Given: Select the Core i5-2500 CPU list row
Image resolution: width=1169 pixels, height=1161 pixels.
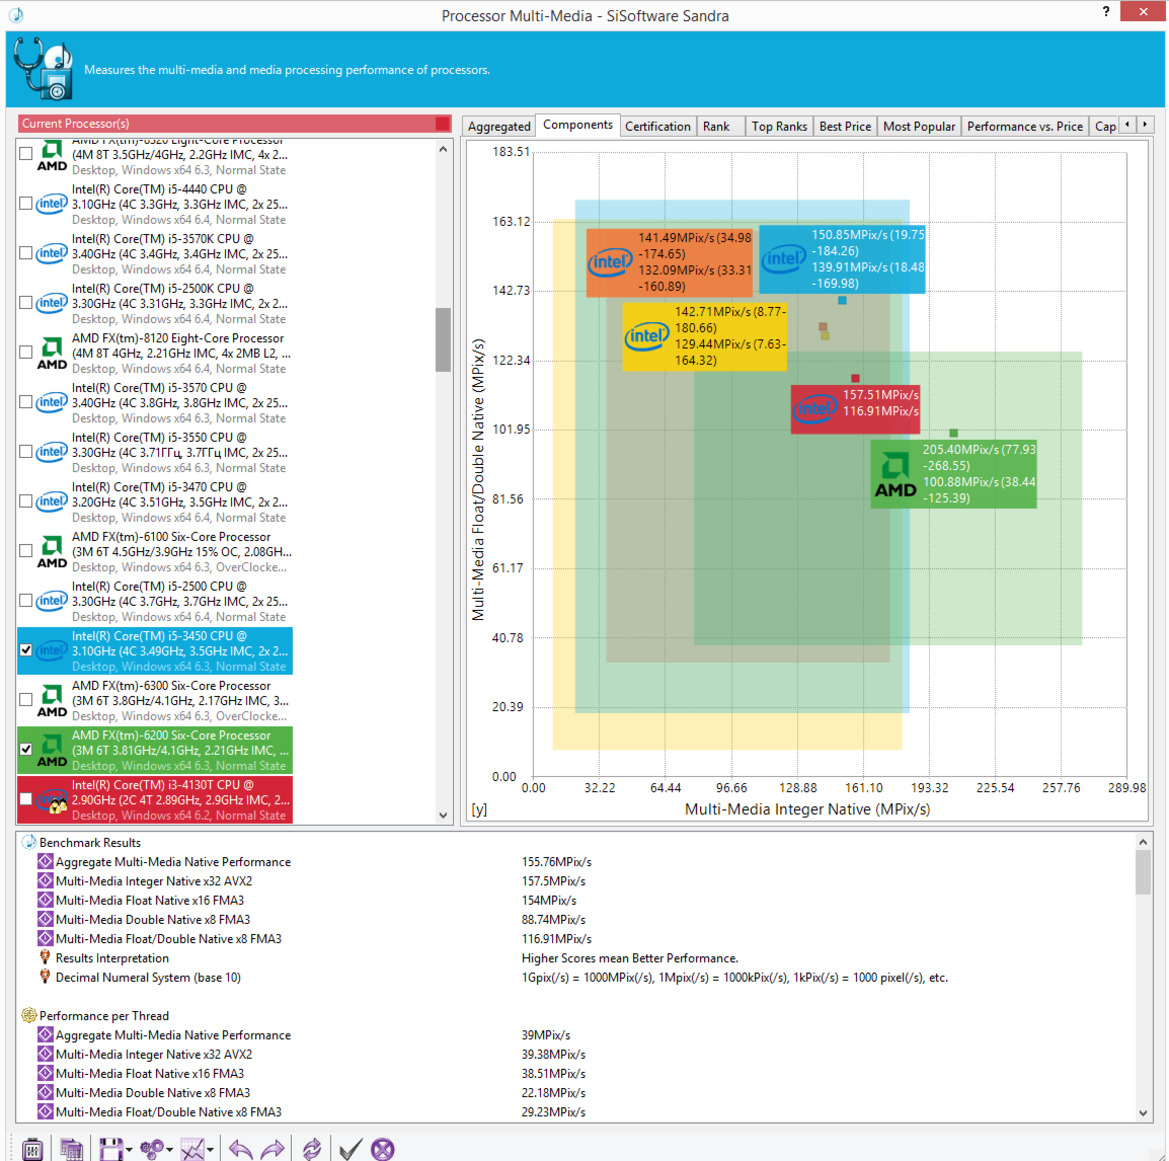Looking at the screenshot, I should [x=155, y=601].
